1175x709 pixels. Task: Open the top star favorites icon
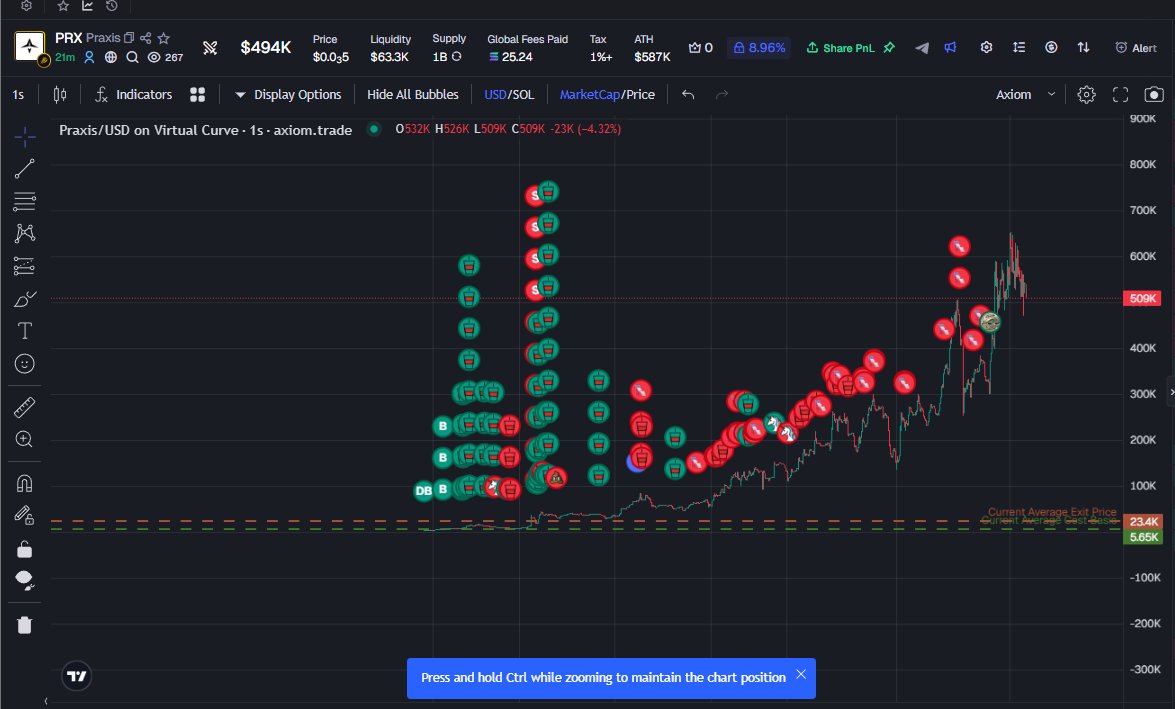click(x=64, y=6)
